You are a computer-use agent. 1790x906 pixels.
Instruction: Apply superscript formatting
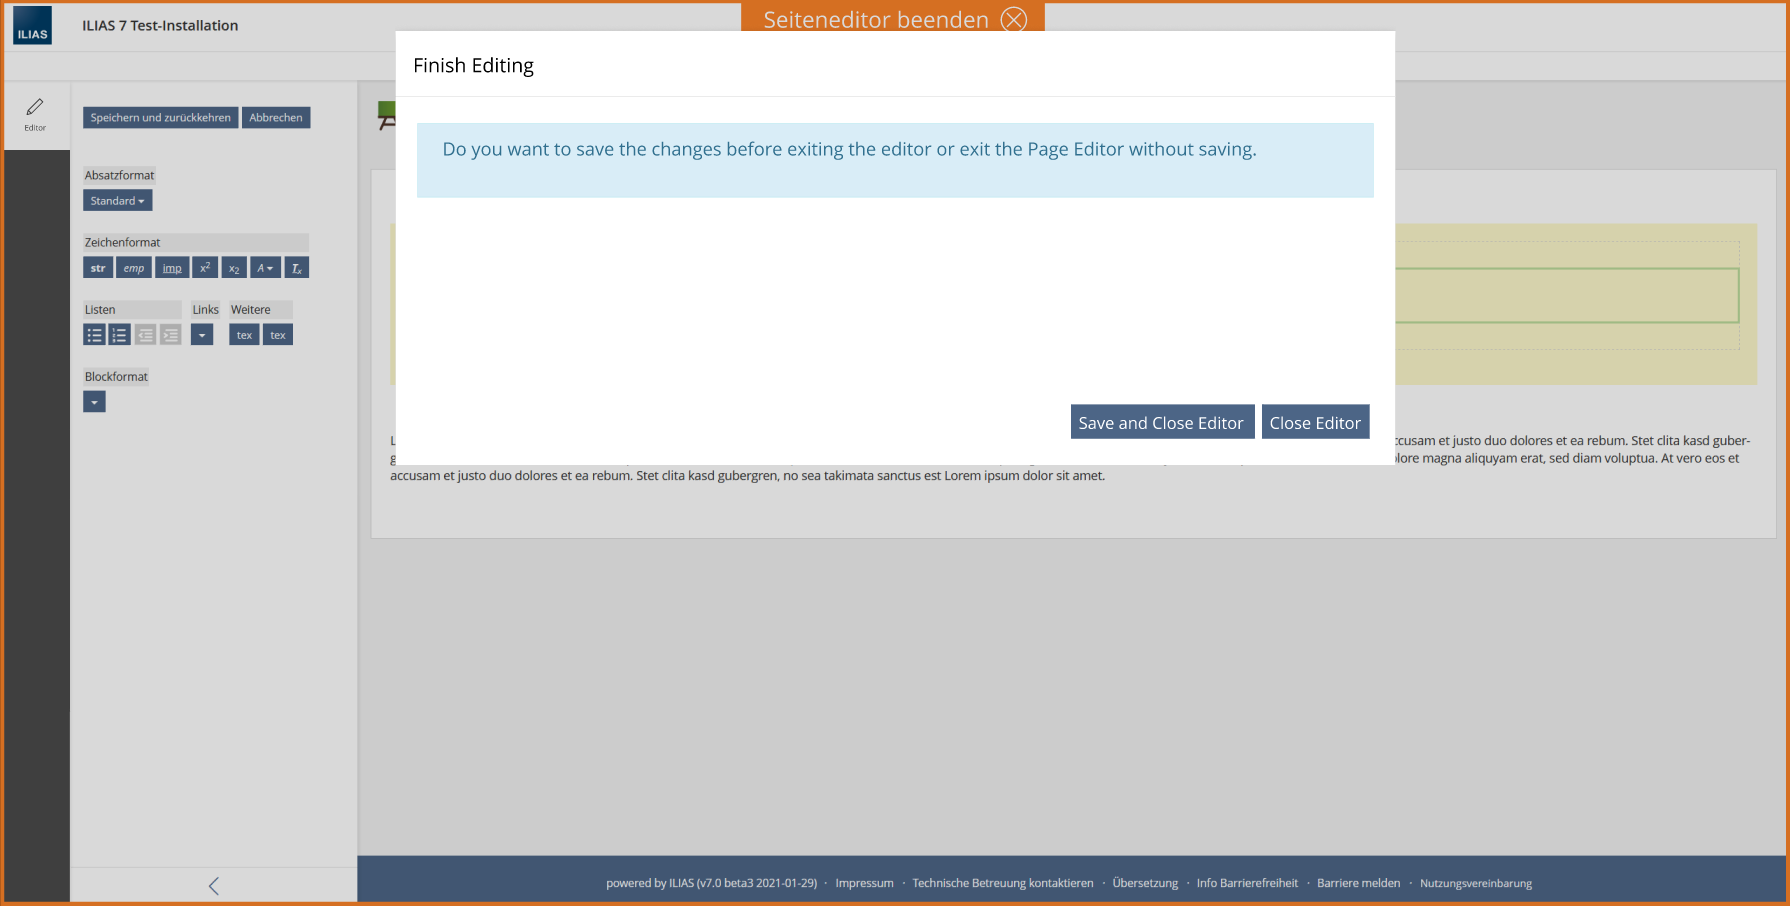(205, 268)
